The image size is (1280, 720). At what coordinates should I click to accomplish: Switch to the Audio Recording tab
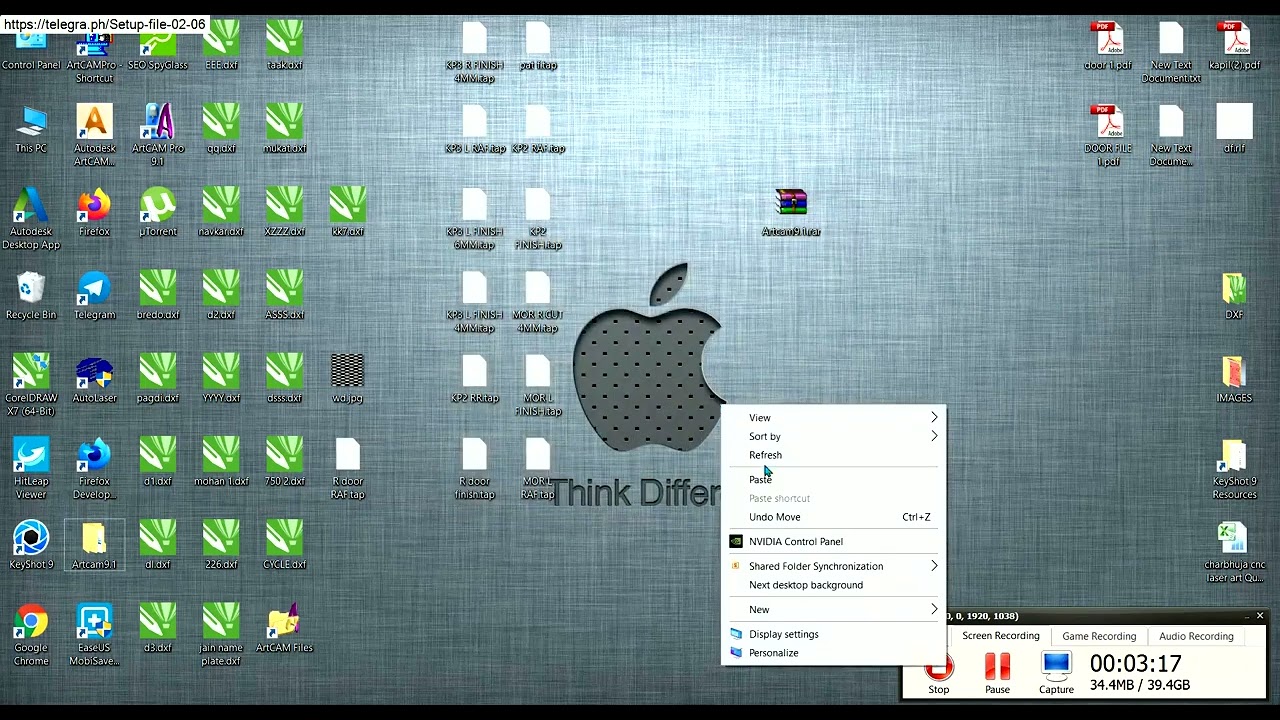click(1196, 636)
